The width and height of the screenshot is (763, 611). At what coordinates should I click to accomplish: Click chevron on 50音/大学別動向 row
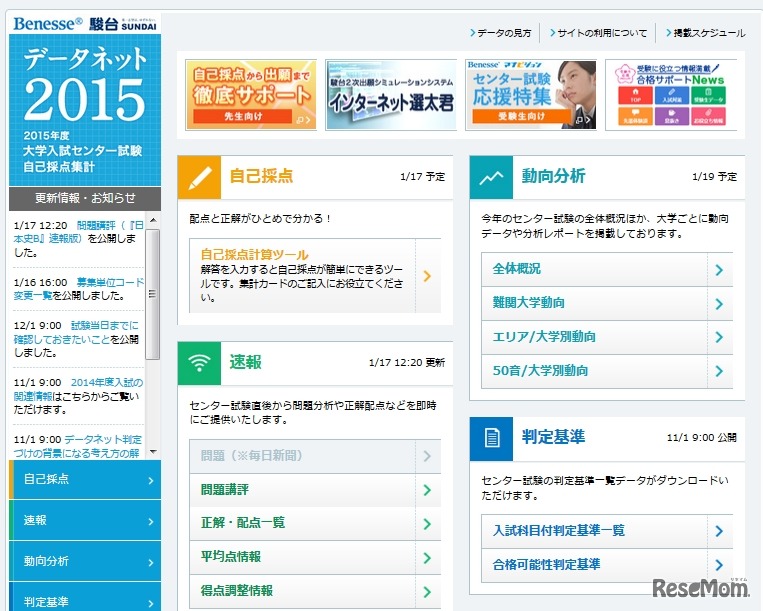pos(719,371)
